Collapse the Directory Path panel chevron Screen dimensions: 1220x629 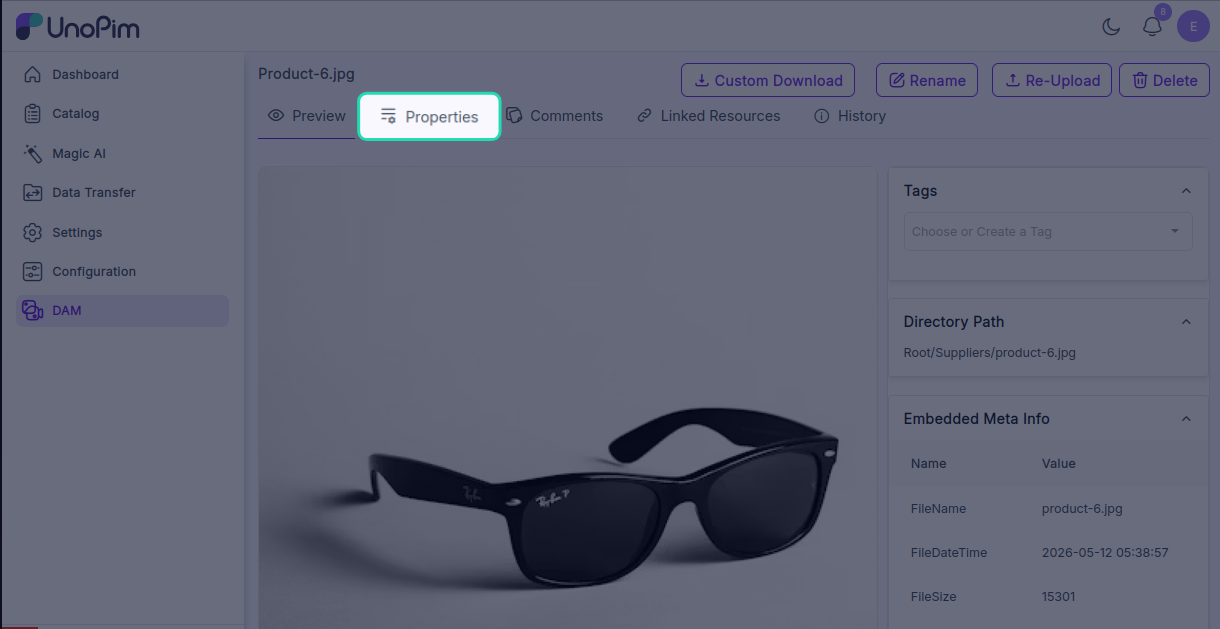pyautogui.click(x=1186, y=322)
